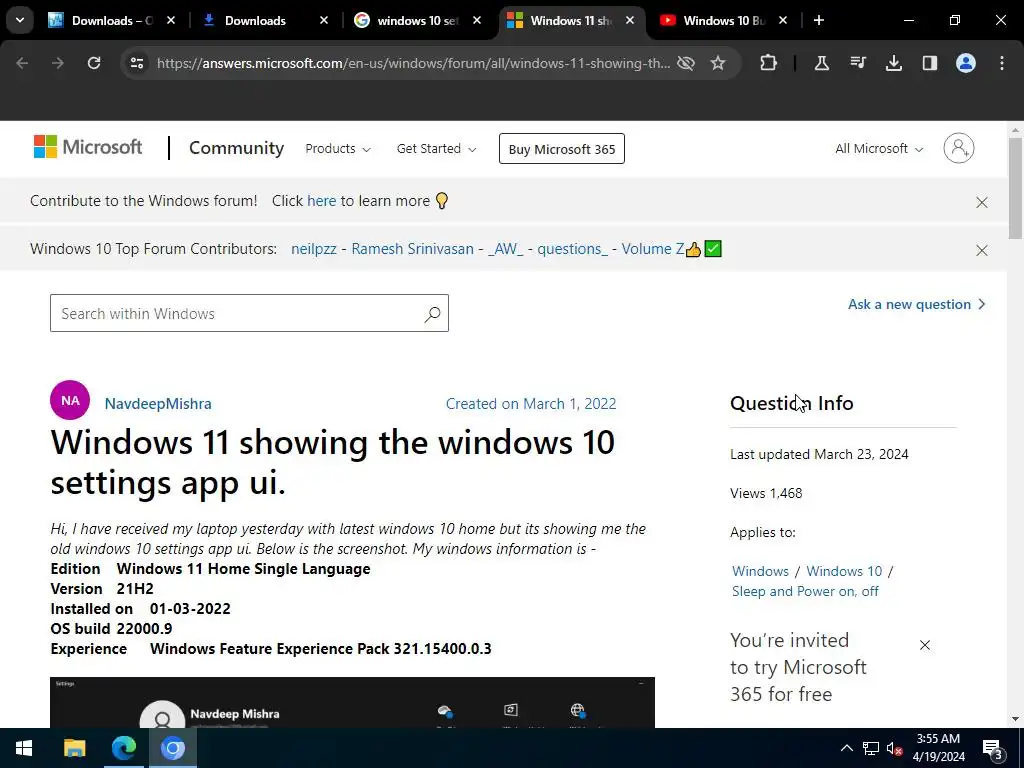This screenshot has height=768, width=1024.
Task: Click Ask a new question
Action: click(x=916, y=304)
